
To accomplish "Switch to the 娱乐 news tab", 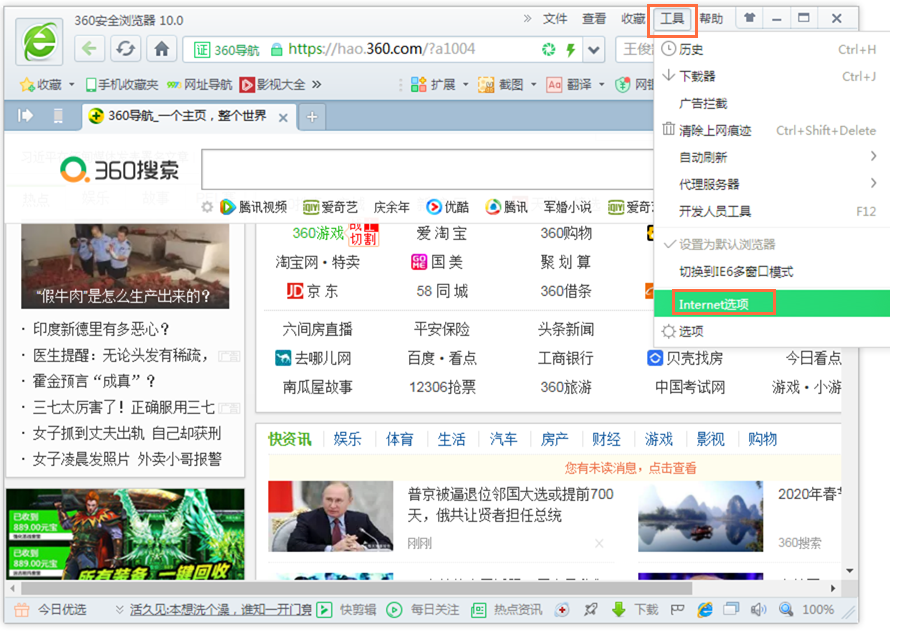I will click(x=347, y=439).
